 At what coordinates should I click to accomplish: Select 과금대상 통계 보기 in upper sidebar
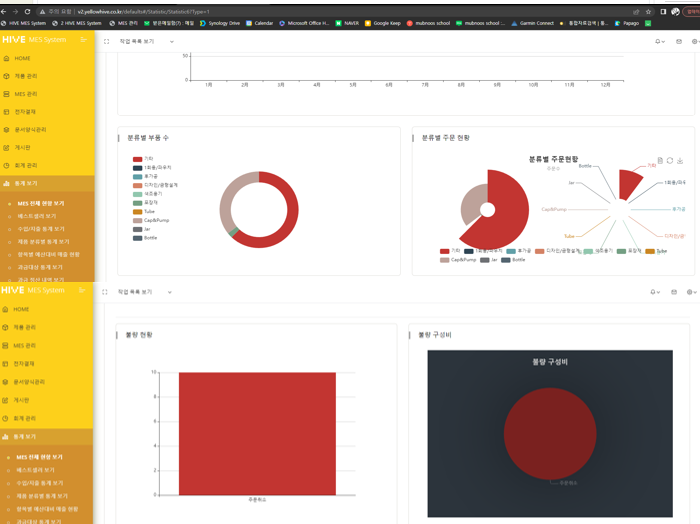40,267
